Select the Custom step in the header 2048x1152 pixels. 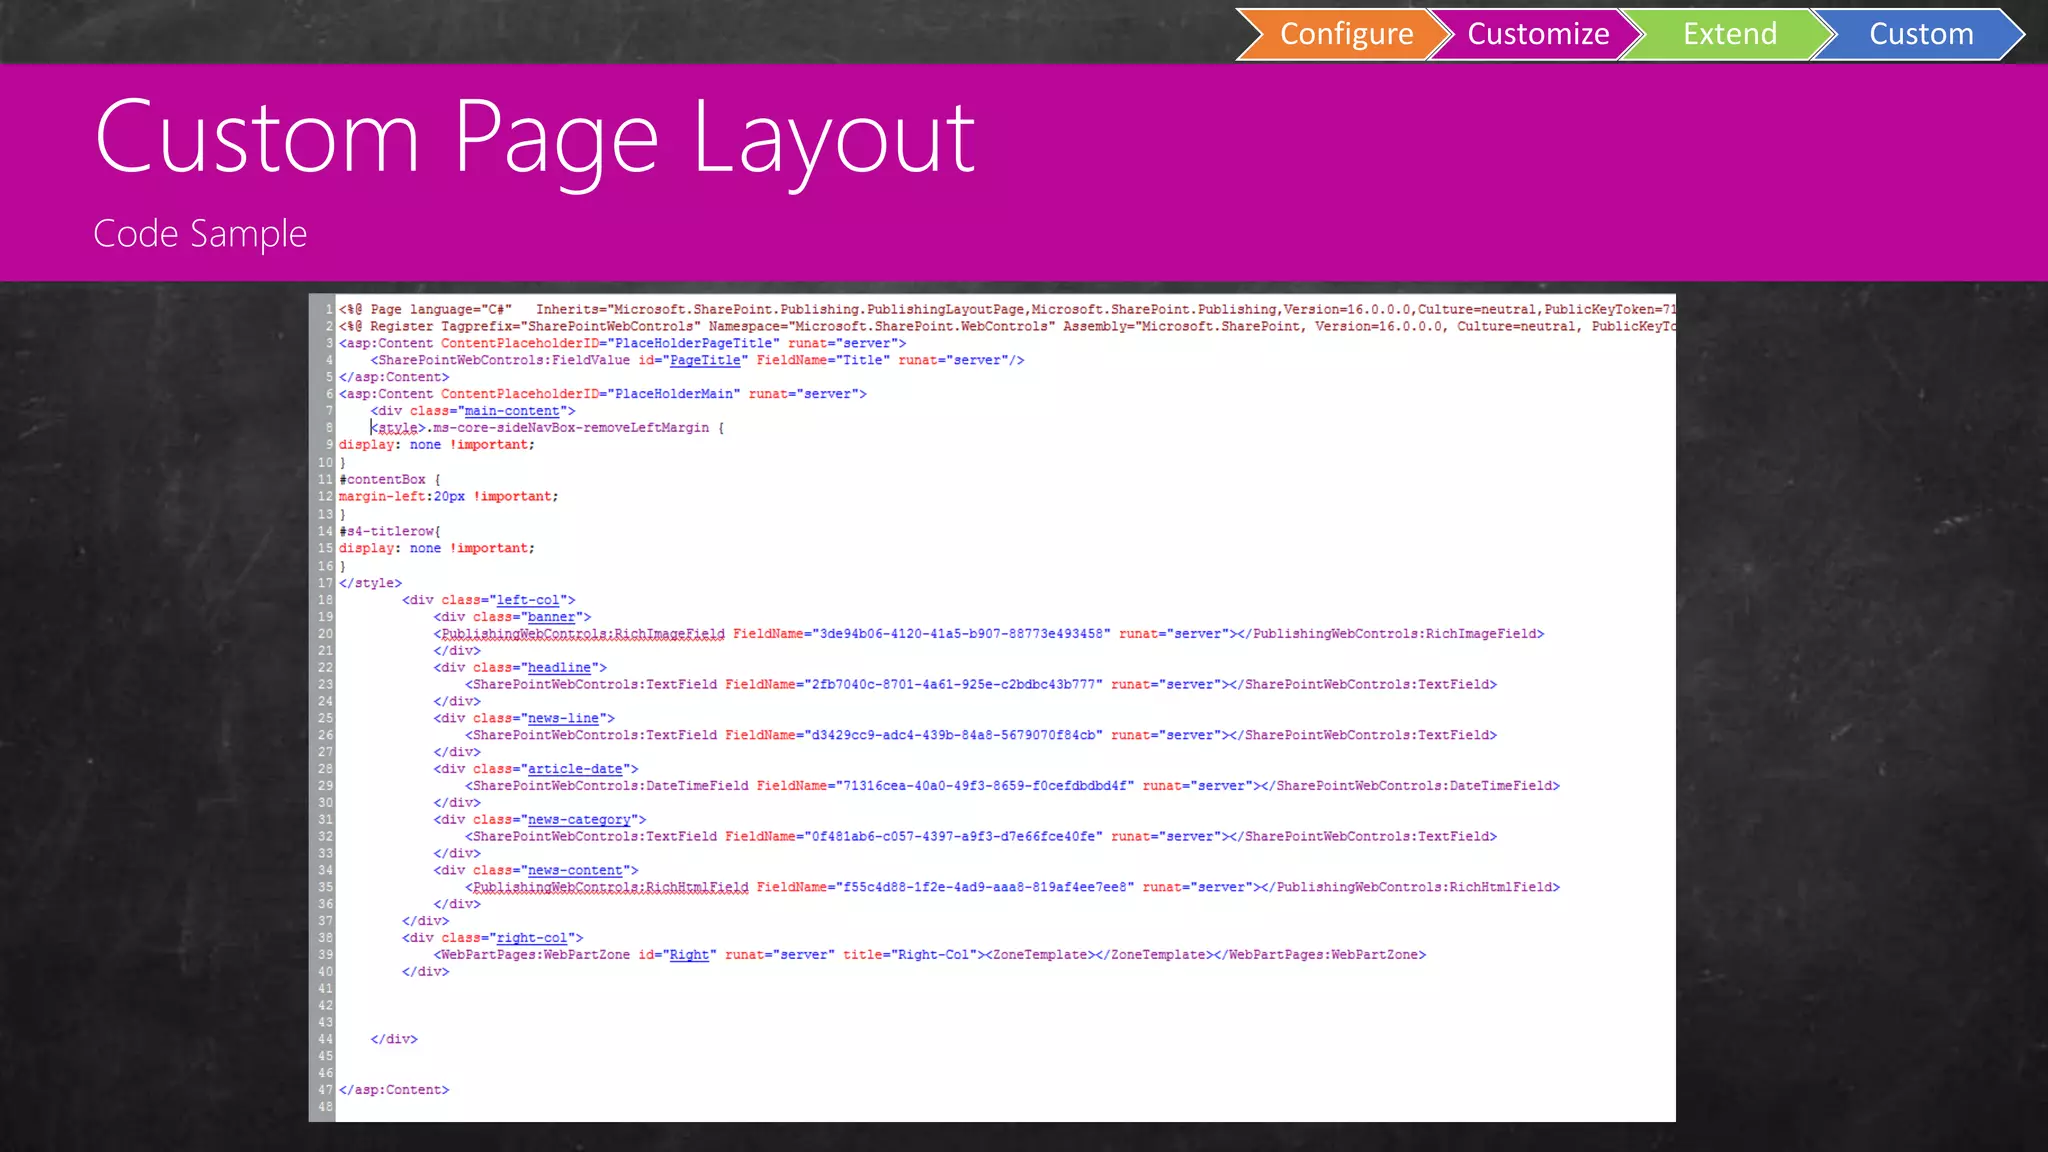click(x=1921, y=34)
